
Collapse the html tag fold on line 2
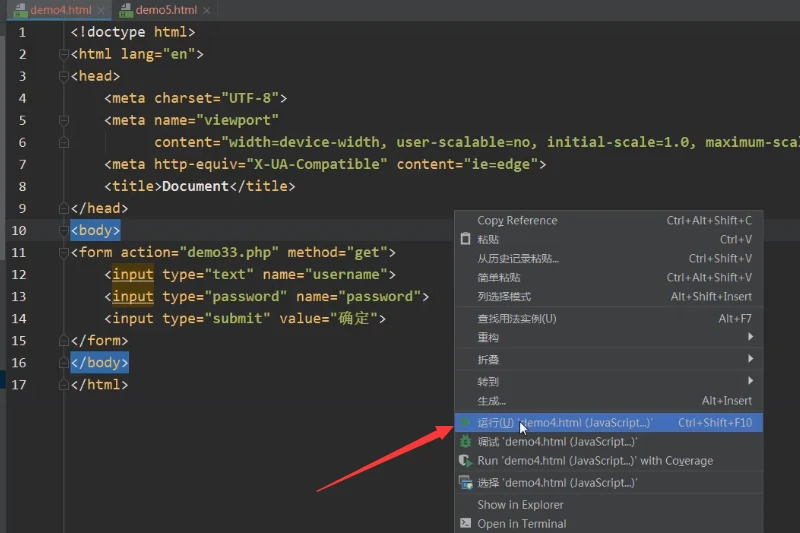coord(64,54)
